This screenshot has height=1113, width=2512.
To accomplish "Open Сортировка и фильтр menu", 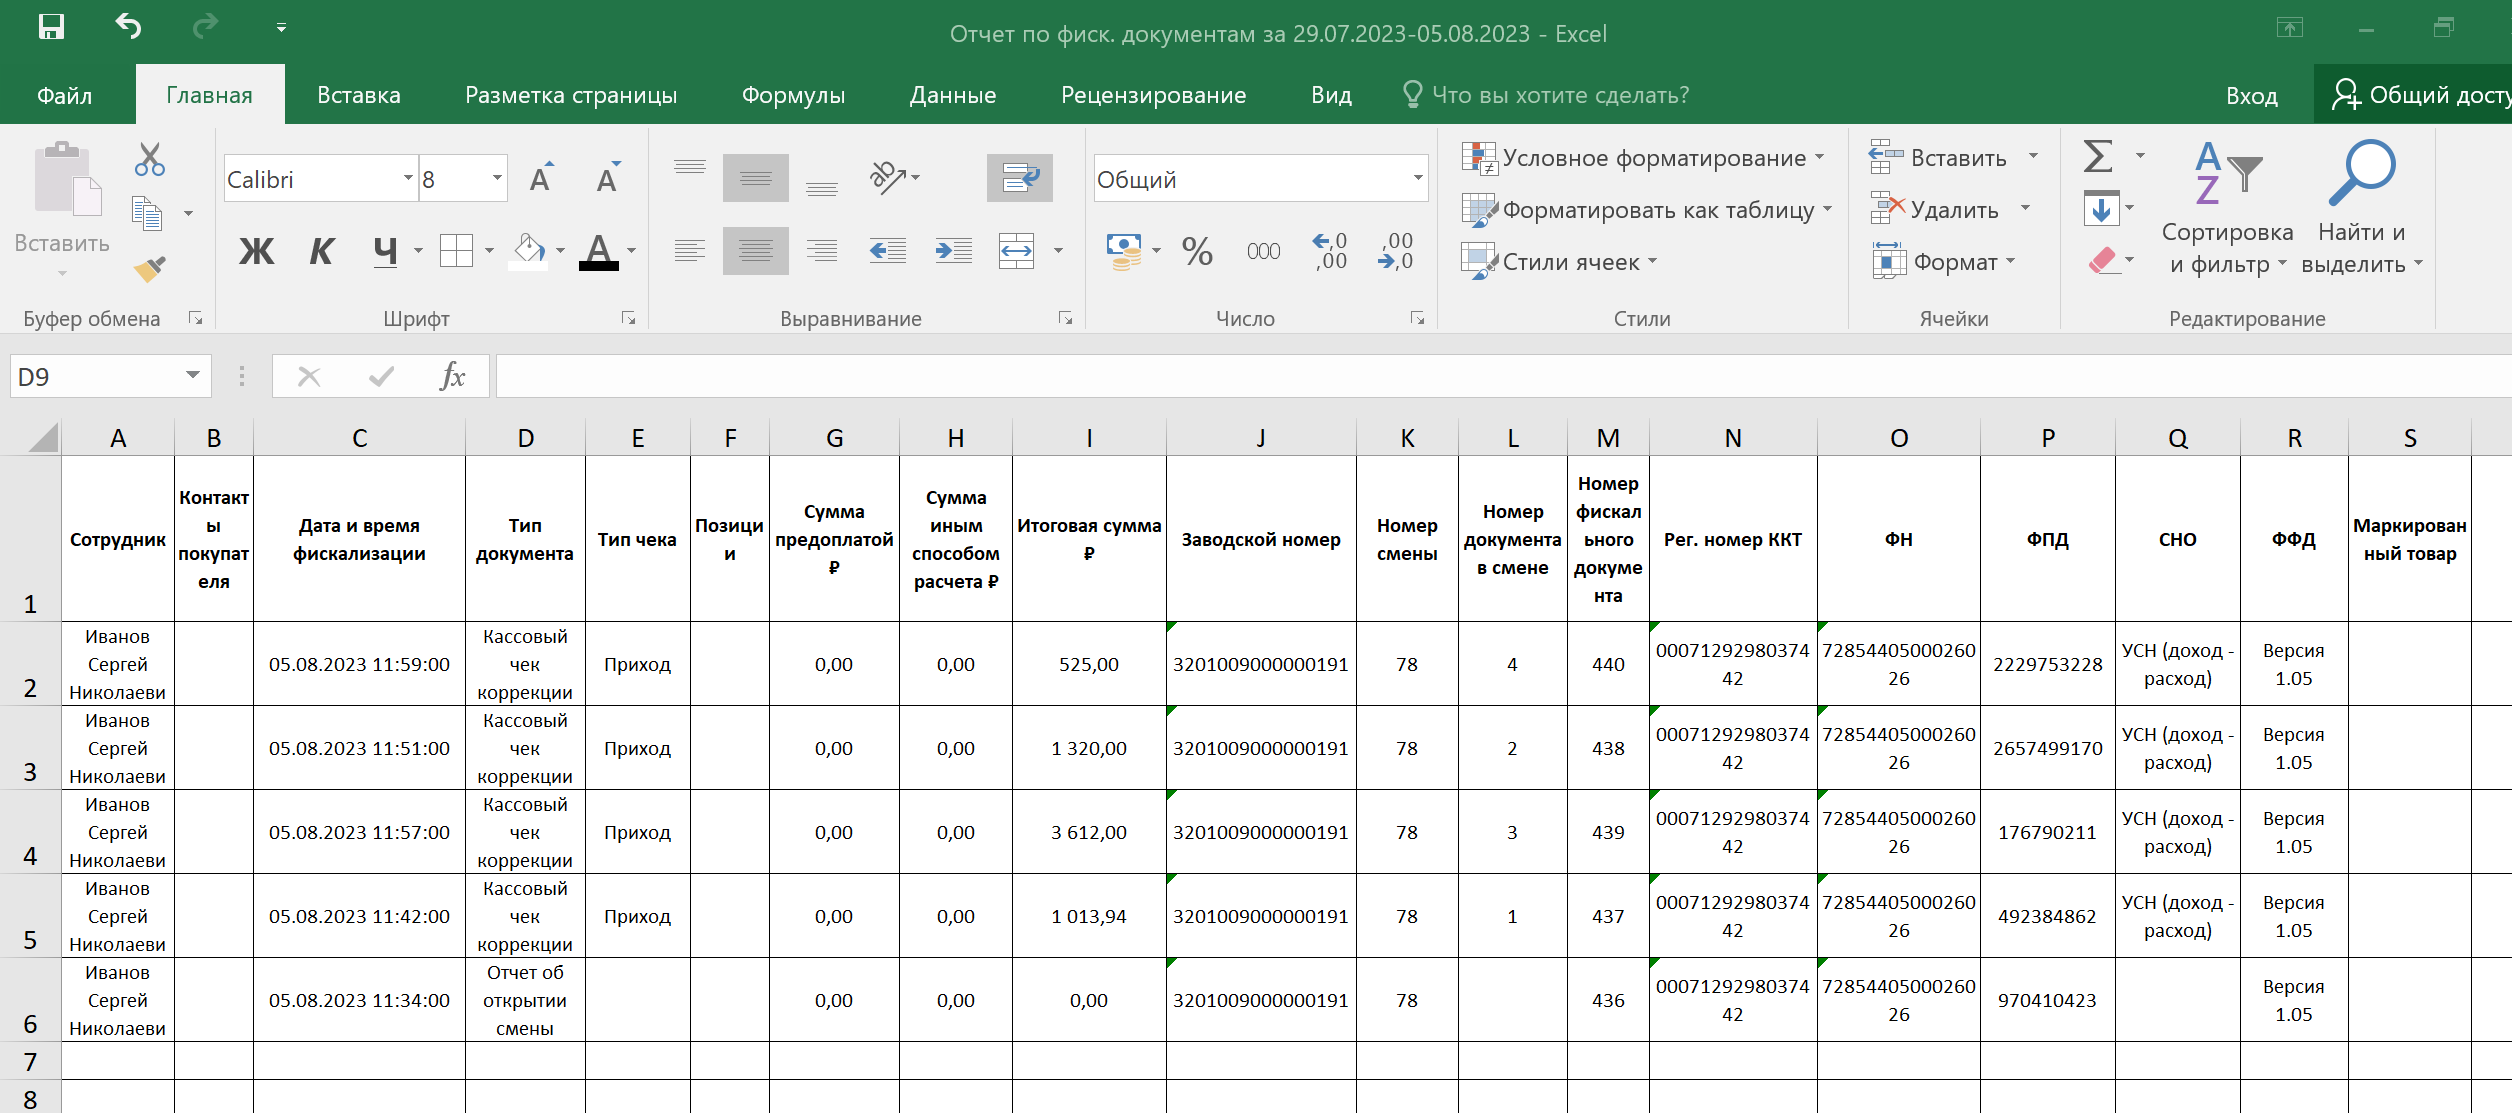I will coord(2227,208).
